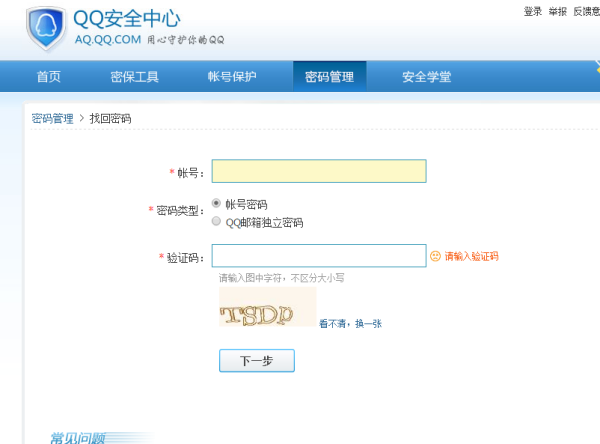This screenshot has height=444, width=600.
Task: Focus the 帐号 account input field
Action: (x=319, y=171)
